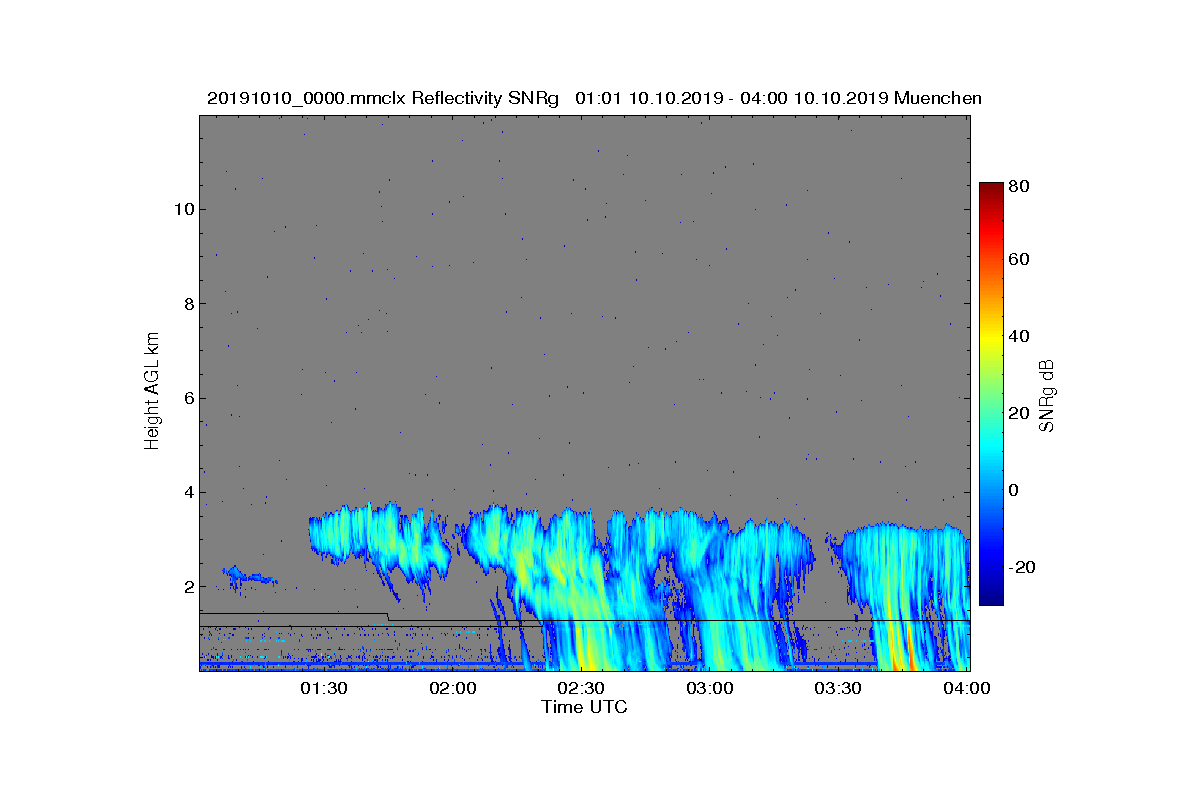Click the height tick label 4
Image resolution: width=1200 pixels, height=800 pixels.
click(188, 492)
